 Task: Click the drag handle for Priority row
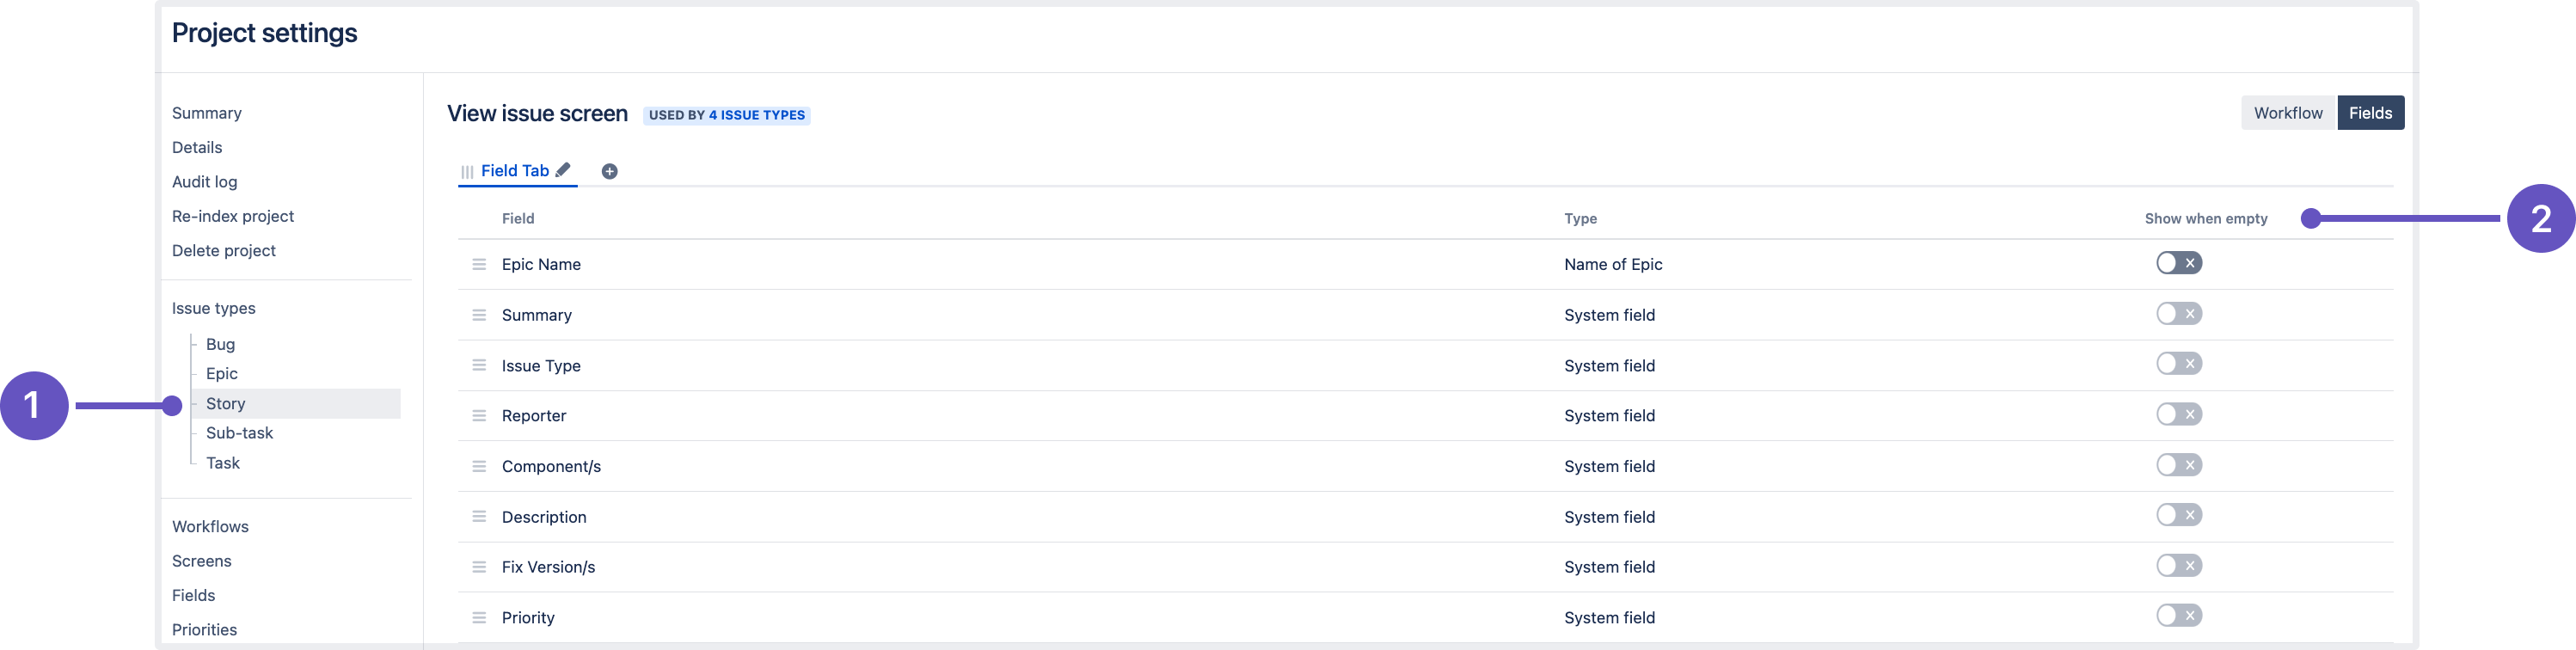click(479, 618)
